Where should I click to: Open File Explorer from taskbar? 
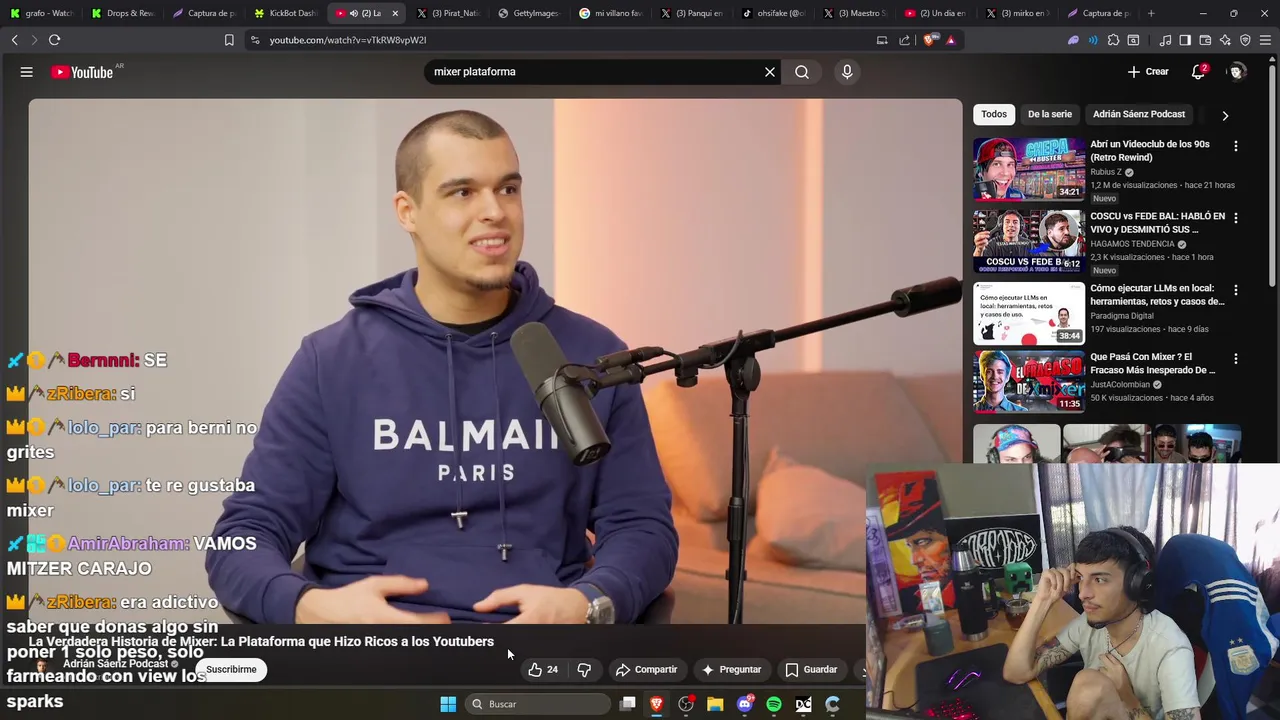(715, 704)
